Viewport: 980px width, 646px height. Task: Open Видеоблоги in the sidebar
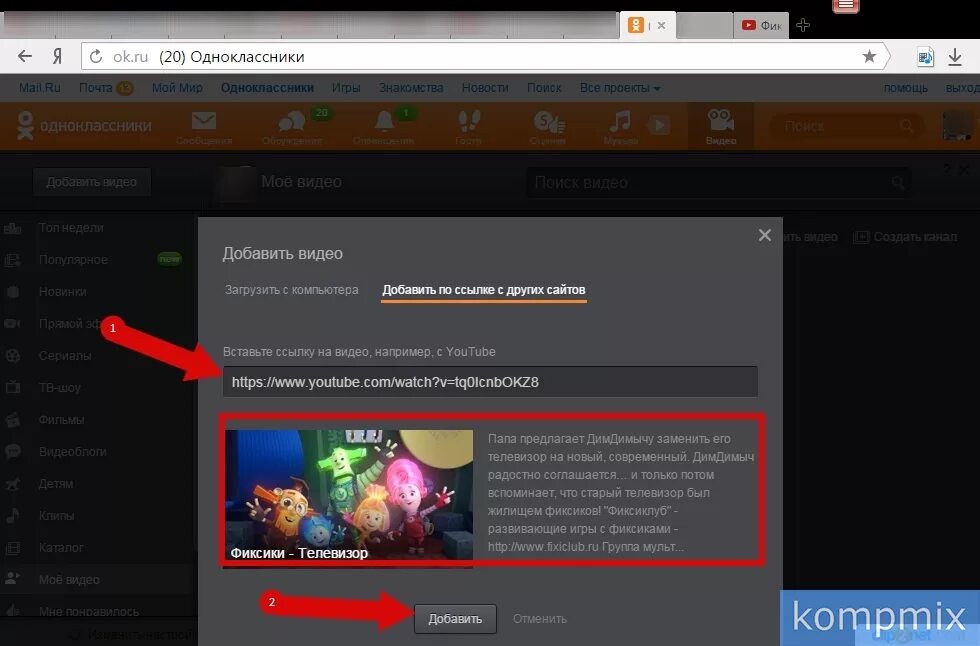pos(72,451)
